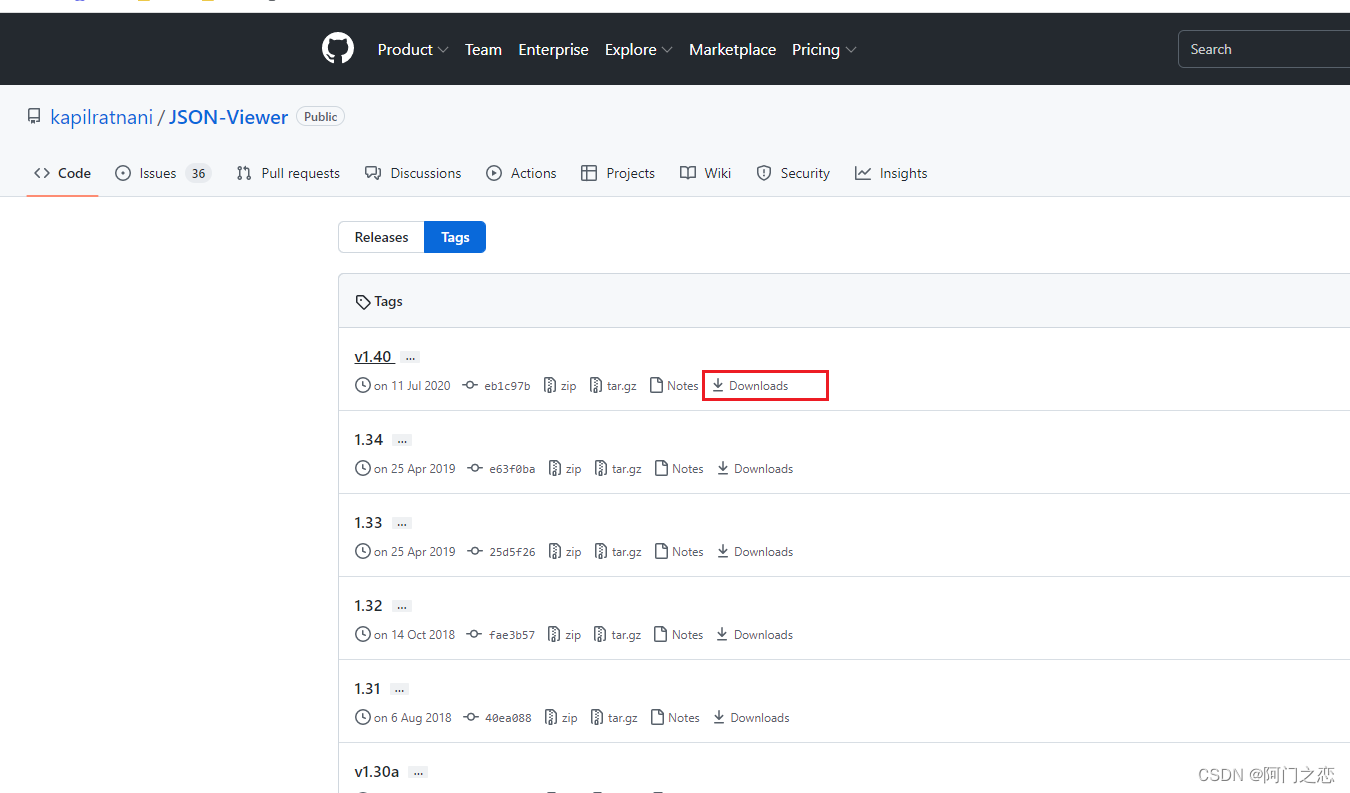Open the v1.30a tag link
The width and height of the screenshot is (1350, 793).
coord(377,772)
